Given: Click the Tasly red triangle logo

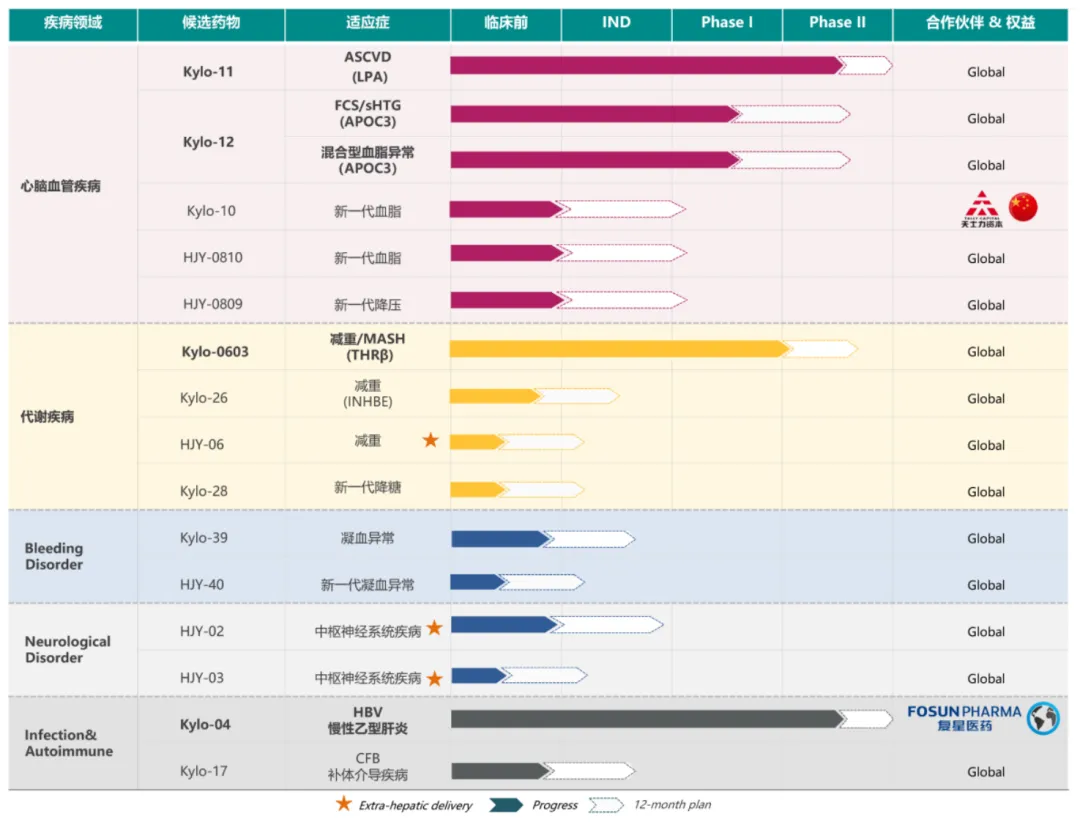Looking at the screenshot, I should coord(980,208).
